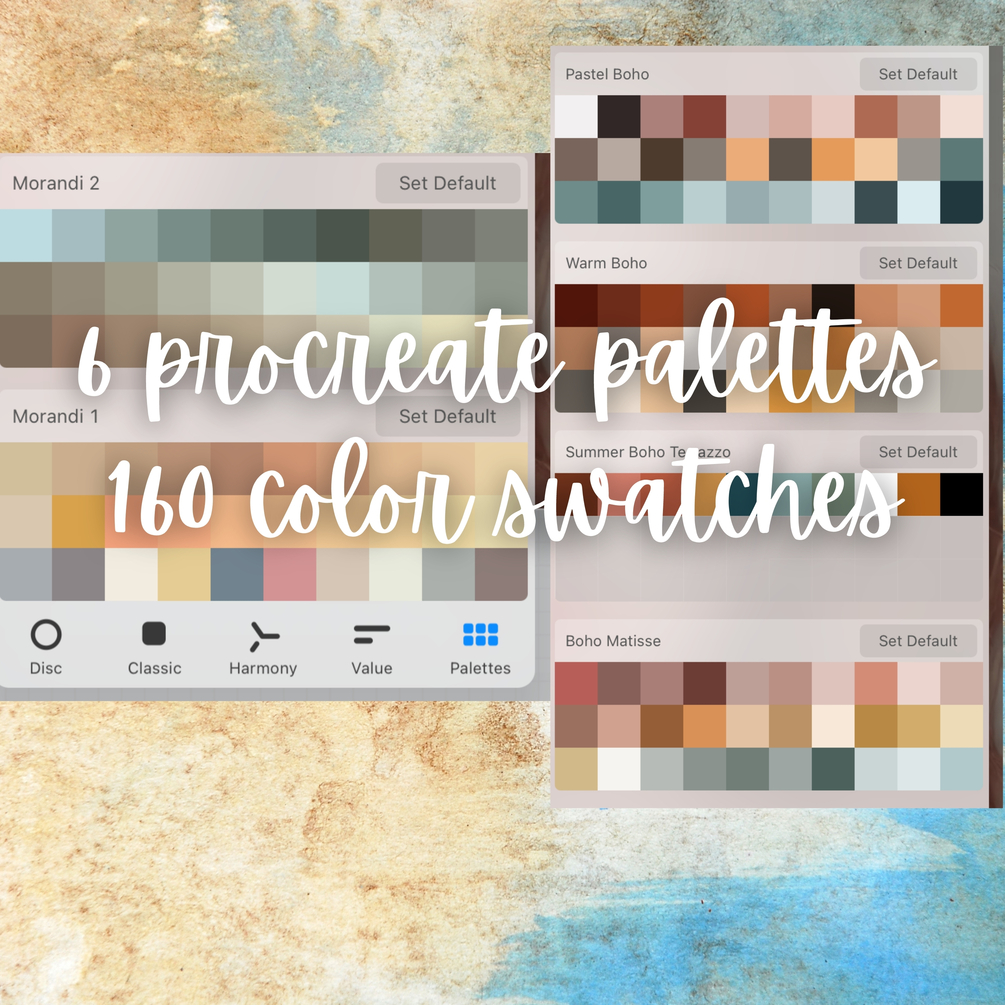
Task: Pick the white first swatch in Pastel Boho
Action: click(576, 117)
